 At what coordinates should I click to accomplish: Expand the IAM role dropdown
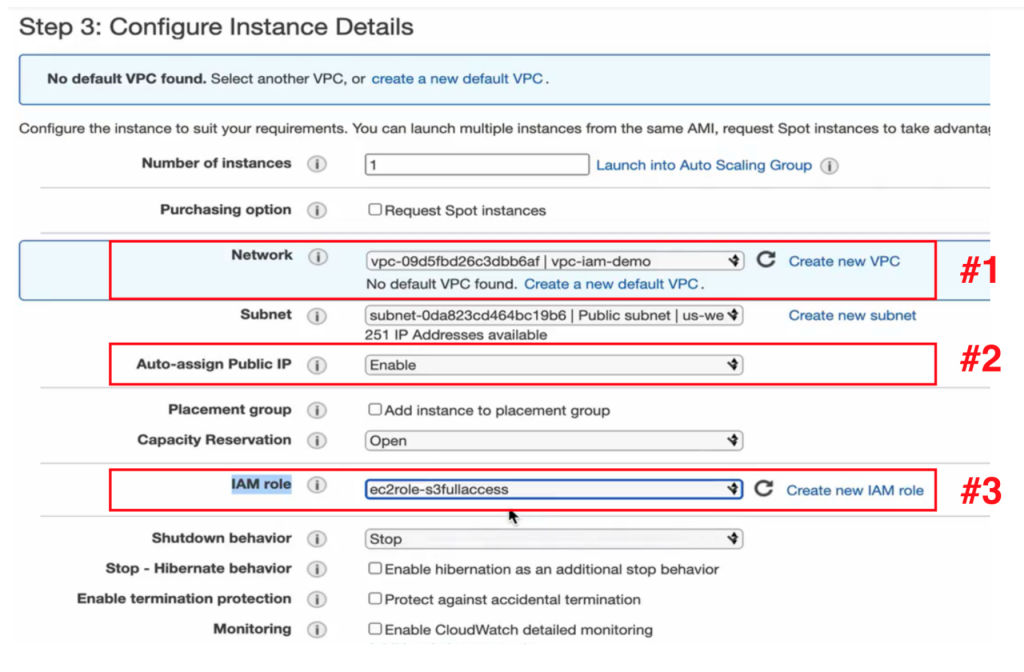pyautogui.click(x=554, y=489)
